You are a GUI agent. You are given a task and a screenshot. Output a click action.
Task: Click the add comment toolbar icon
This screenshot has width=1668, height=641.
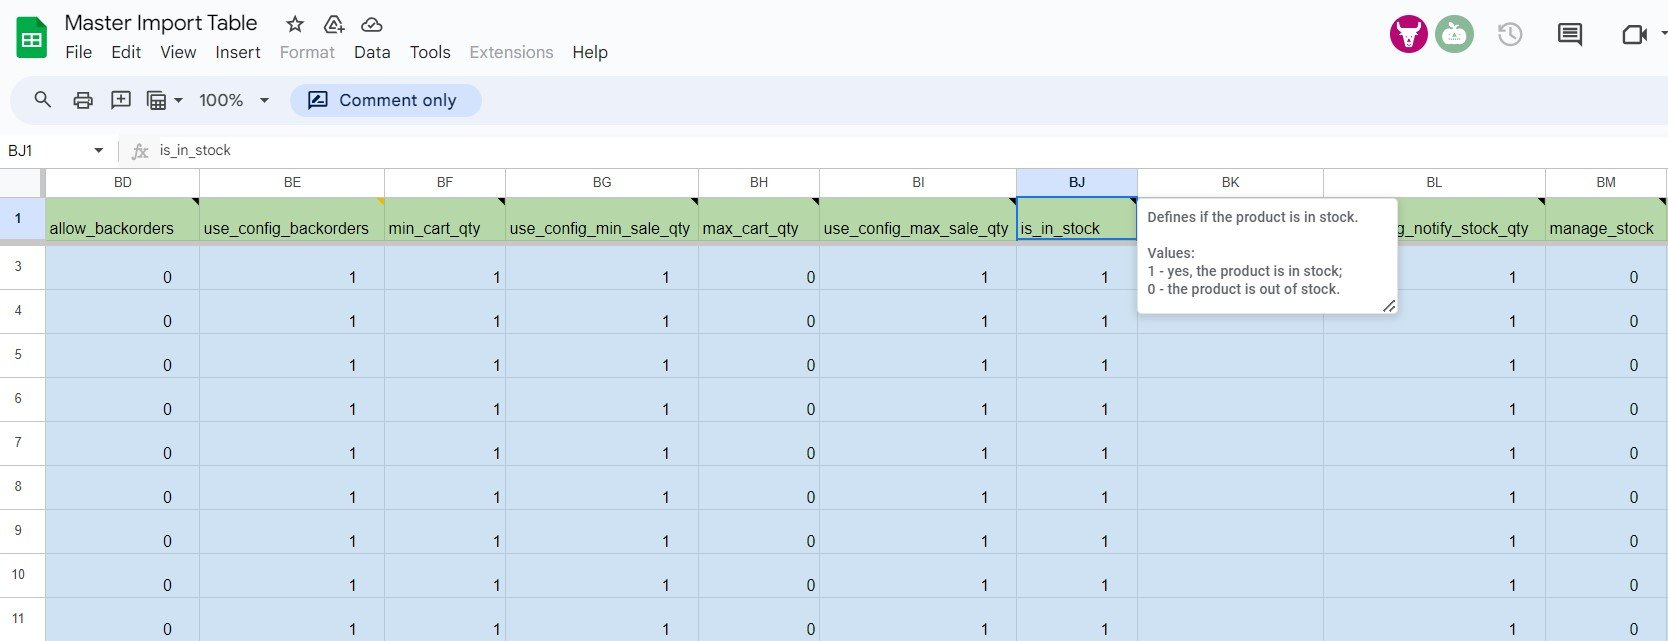point(121,100)
